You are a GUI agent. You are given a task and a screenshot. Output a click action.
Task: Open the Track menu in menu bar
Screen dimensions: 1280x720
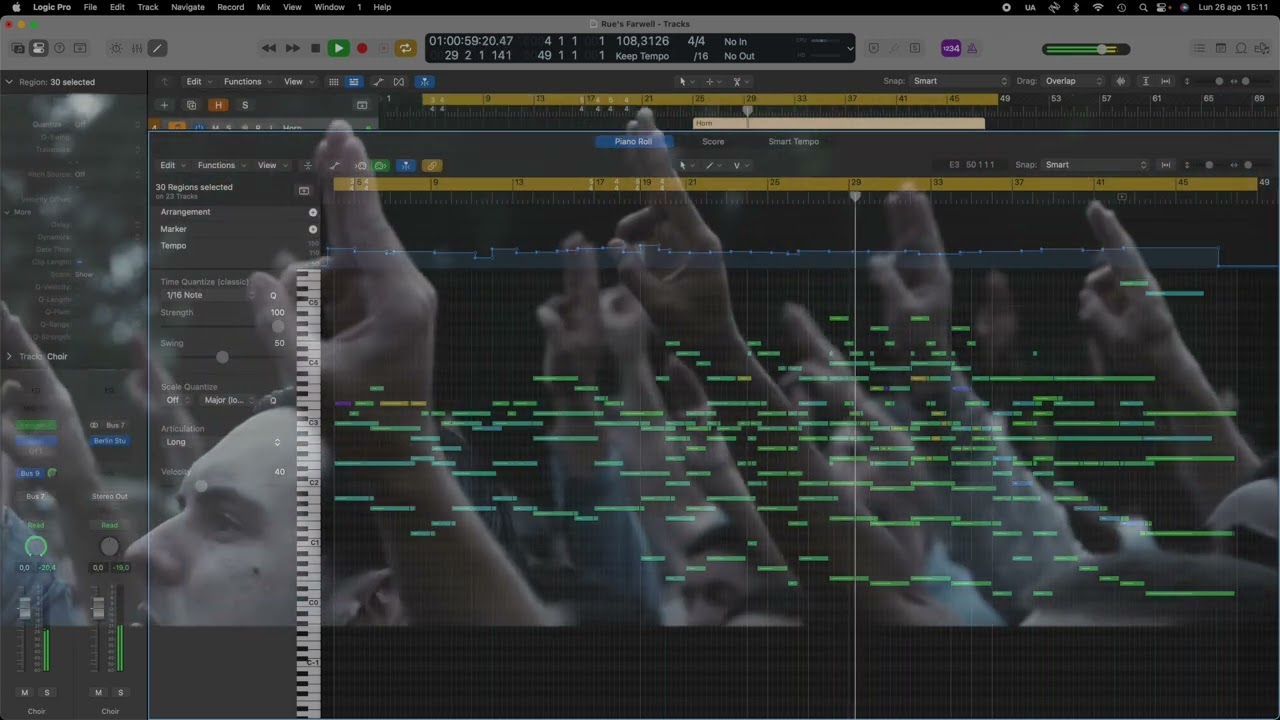pyautogui.click(x=148, y=7)
